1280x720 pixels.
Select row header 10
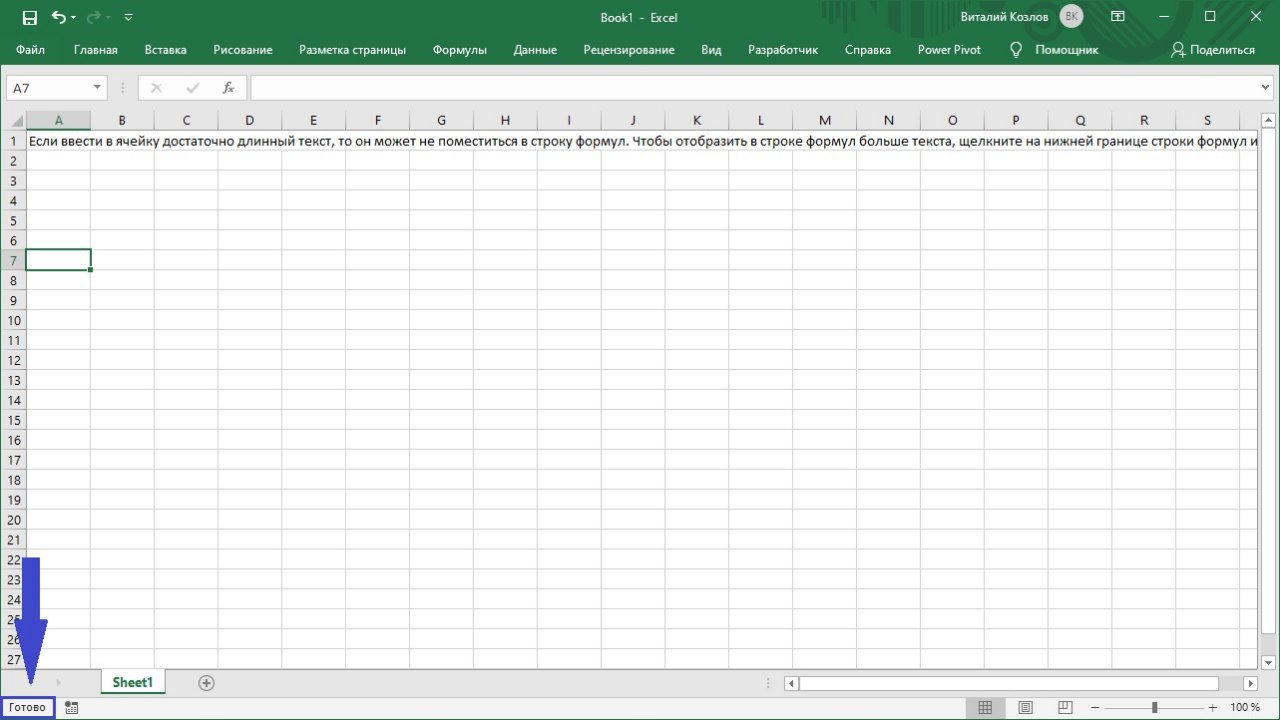coord(13,321)
